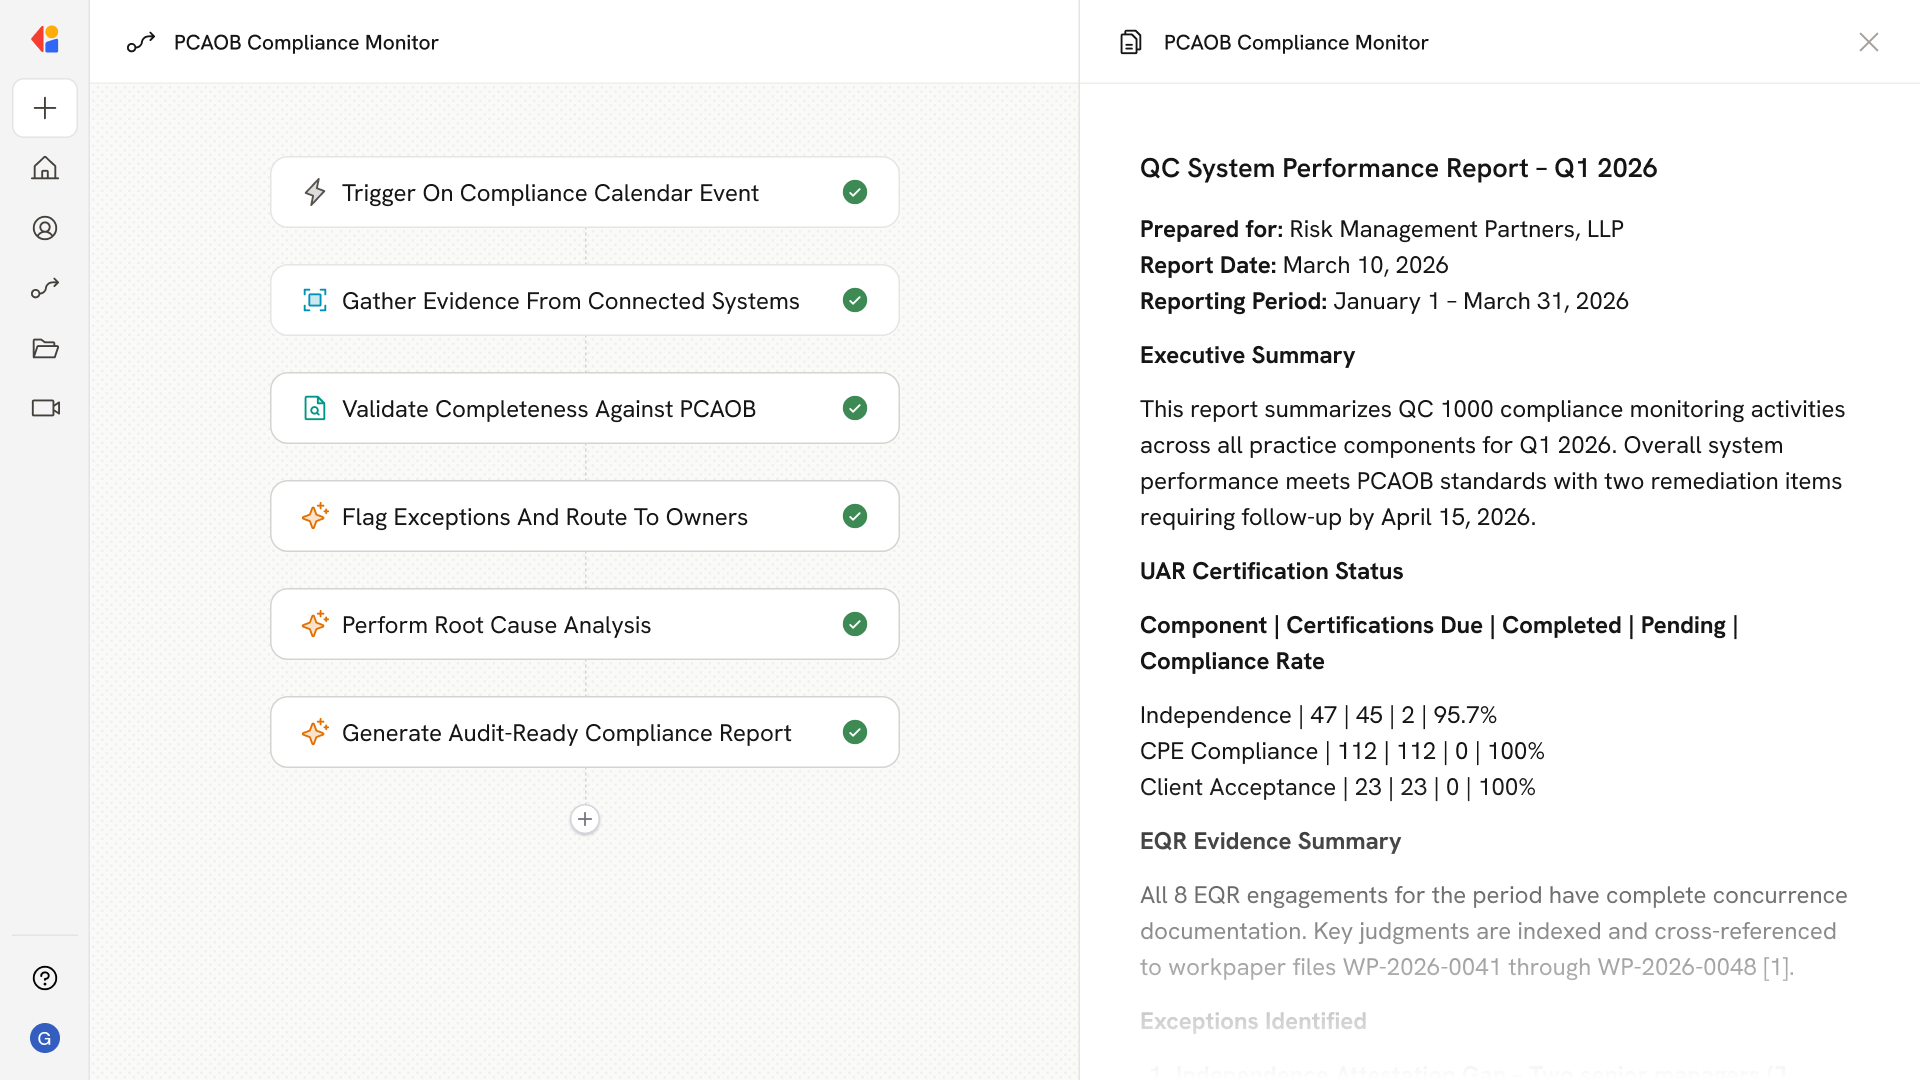This screenshot has width=1920, height=1080.
Task: Click the G account avatar
Action: pyautogui.click(x=45, y=1038)
